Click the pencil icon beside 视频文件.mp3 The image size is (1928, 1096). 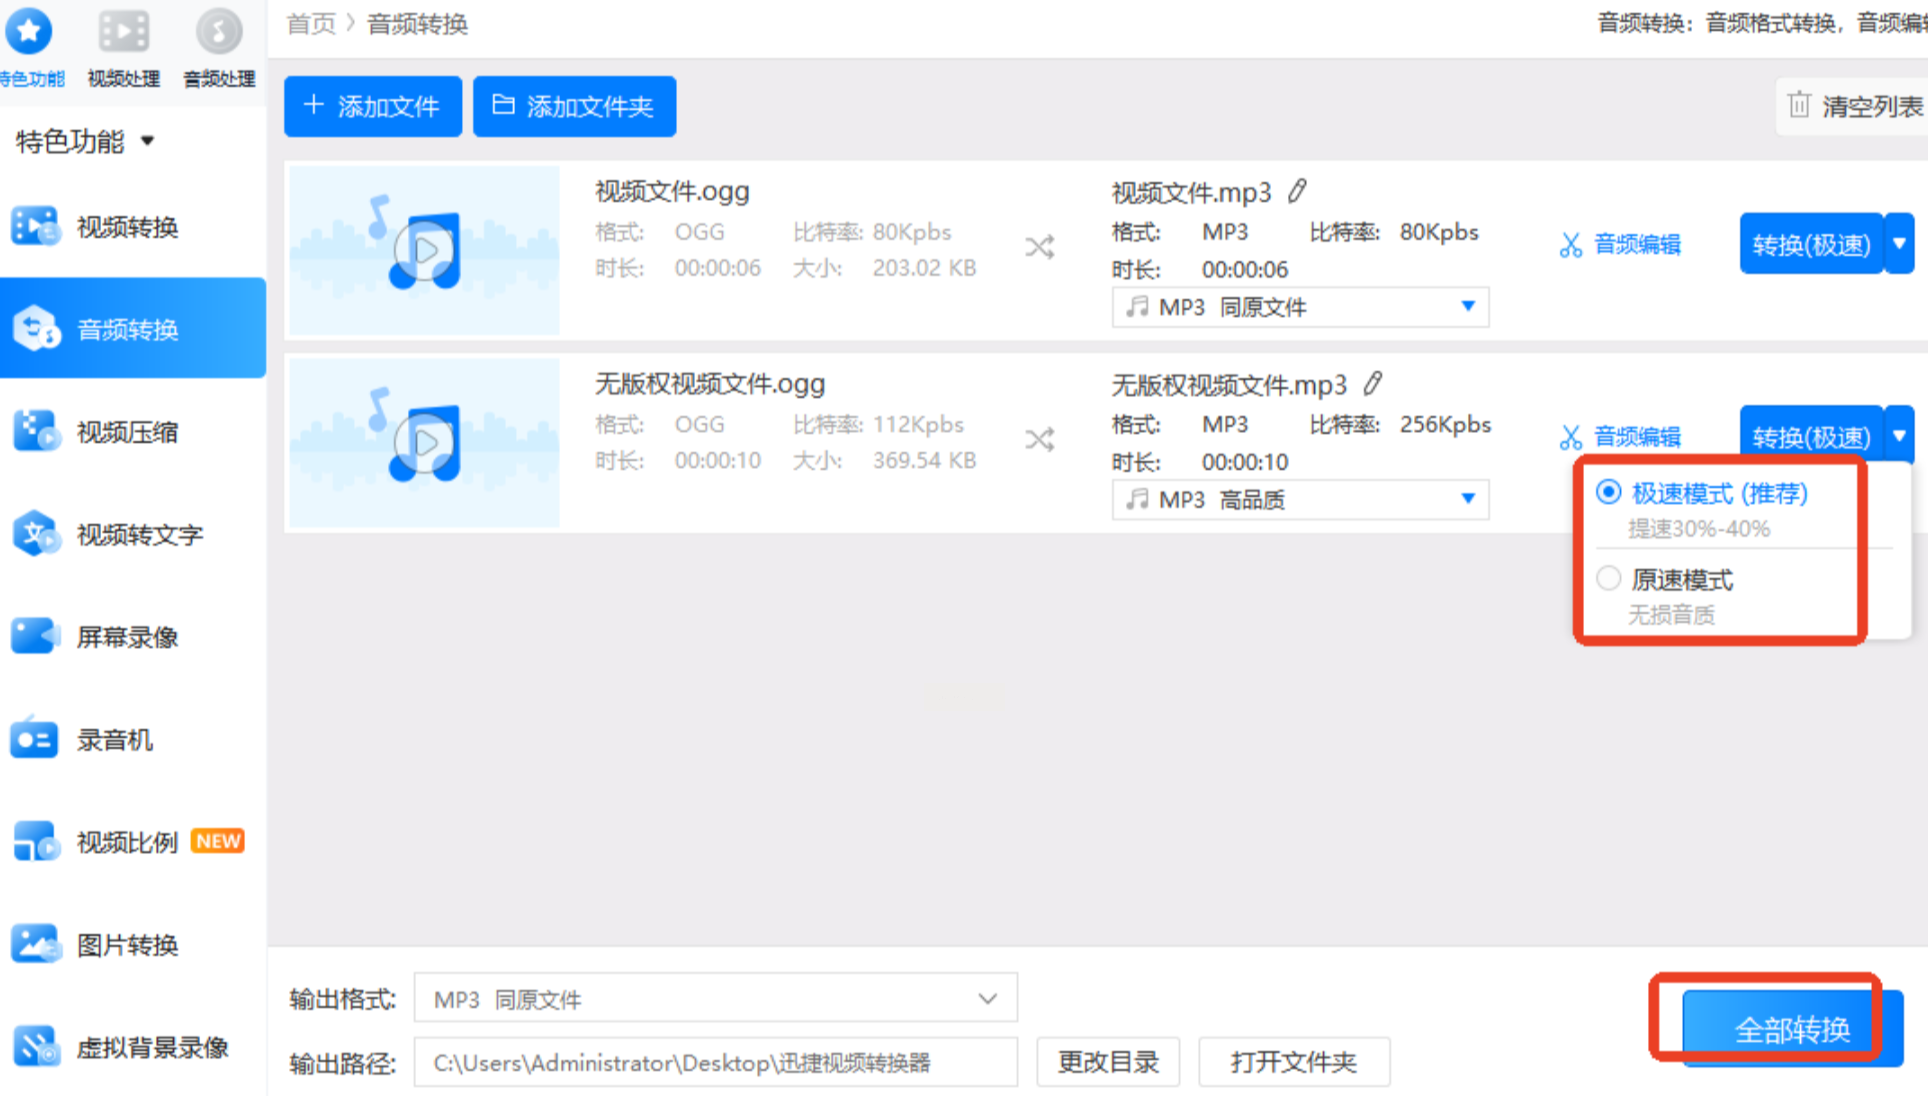click(1297, 190)
